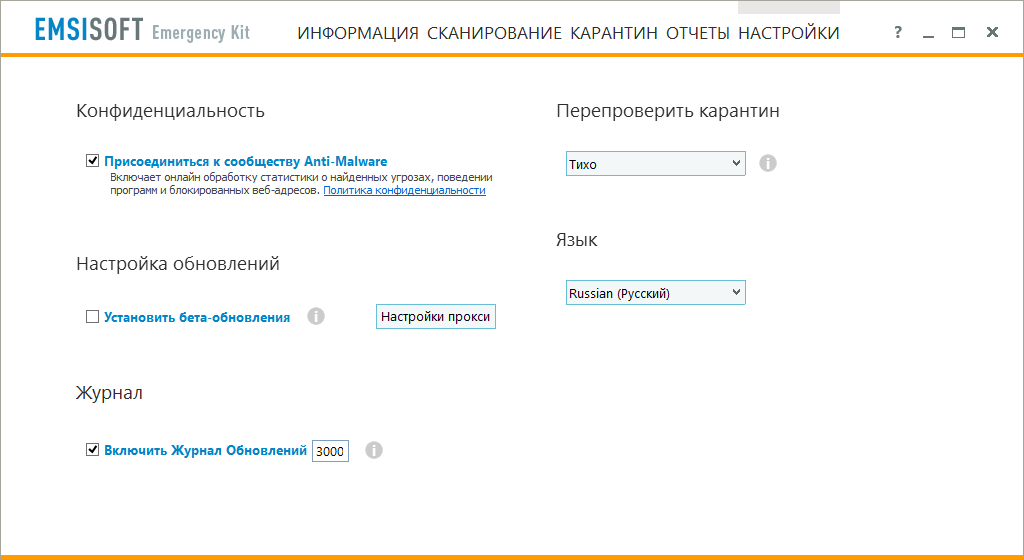Viewport: 1024px width, 560px height.
Task: Click the Перепроверить карантин heading
Action: pos(668,111)
